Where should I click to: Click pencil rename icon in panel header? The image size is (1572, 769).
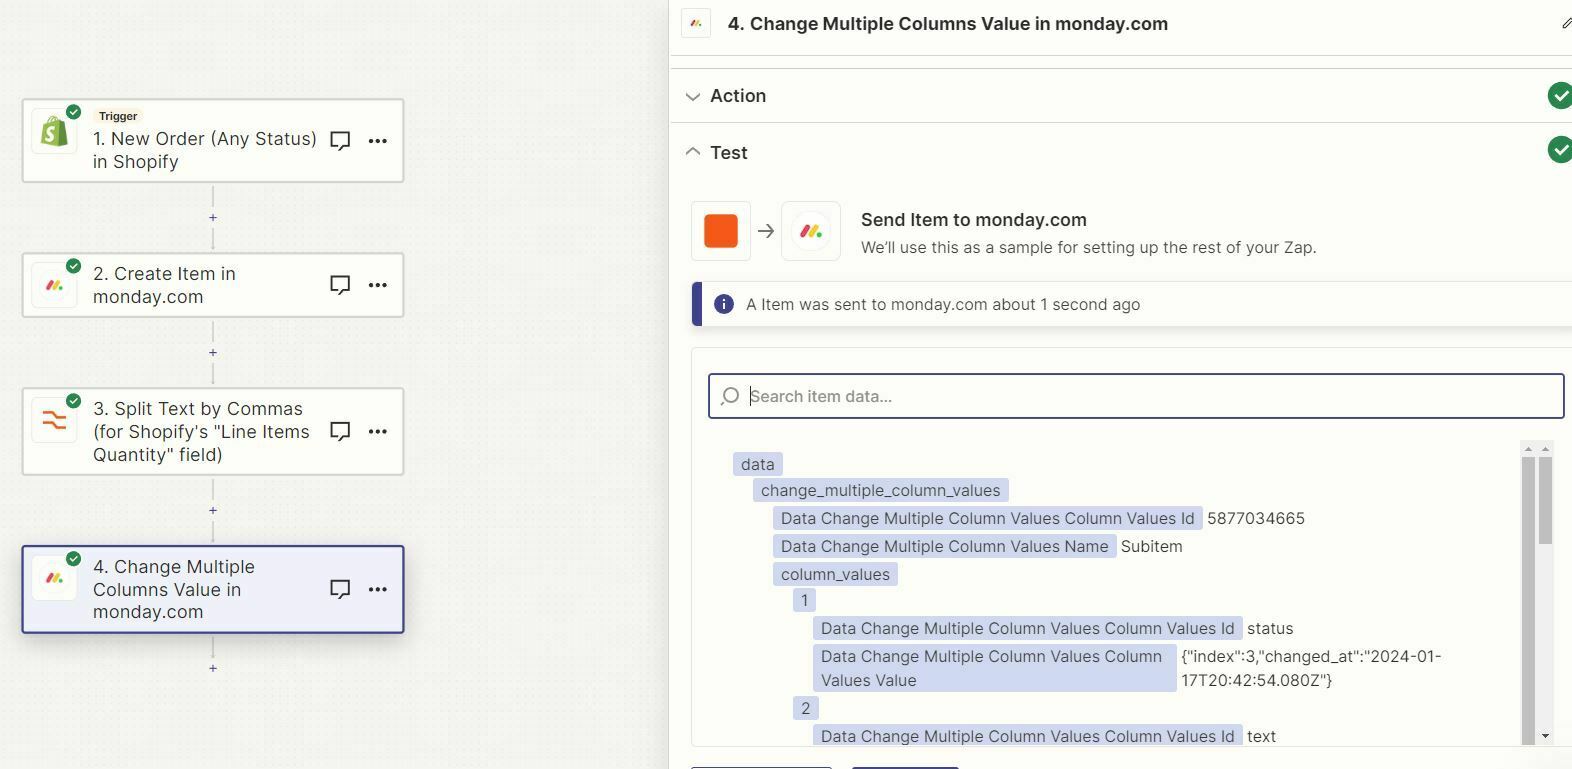pyautogui.click(x=1566, y=23)
